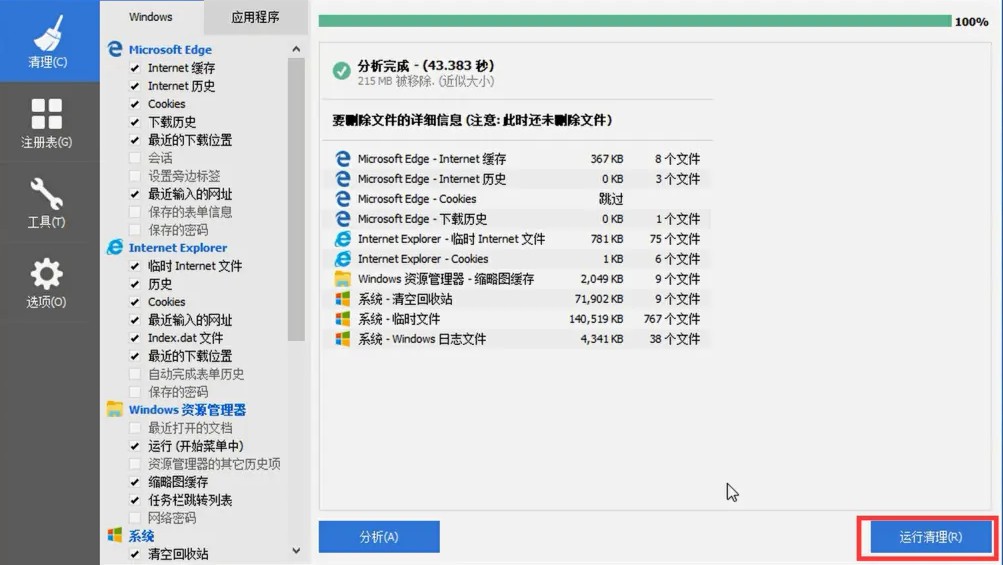Collapse the Internet Explorer category heading
The height and width of the screenshot is (565, 1003).
(x=177, y=247)
